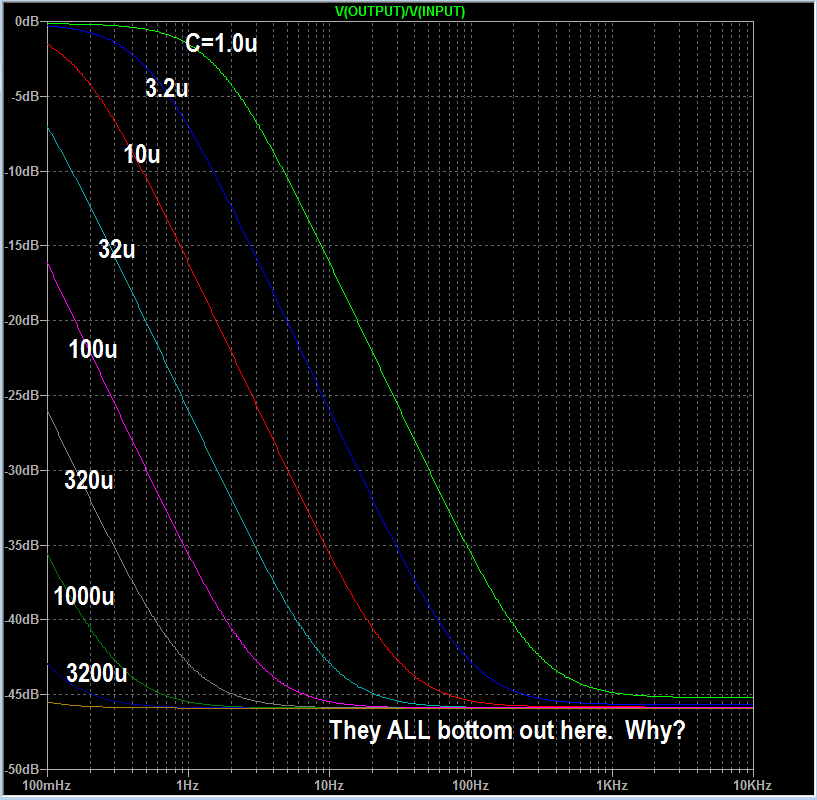Click the 32u curve annotation
The height and width of the screenshot is (800, 817).
click(117, 249)
